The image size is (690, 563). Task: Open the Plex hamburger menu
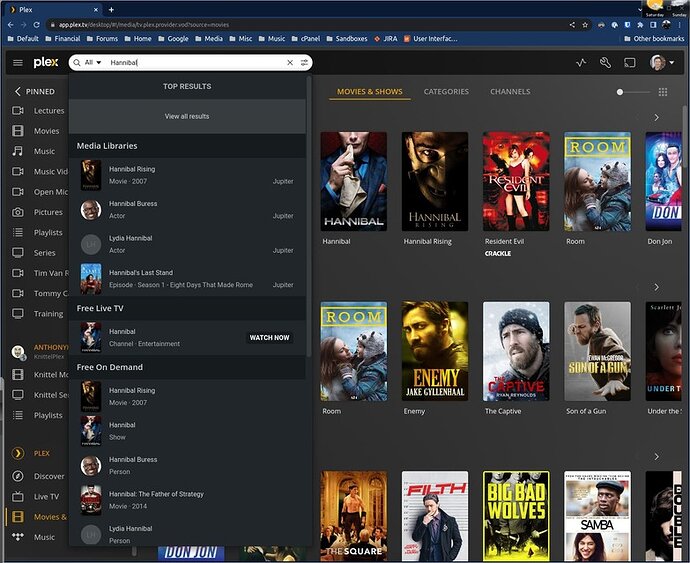point(18,63)
